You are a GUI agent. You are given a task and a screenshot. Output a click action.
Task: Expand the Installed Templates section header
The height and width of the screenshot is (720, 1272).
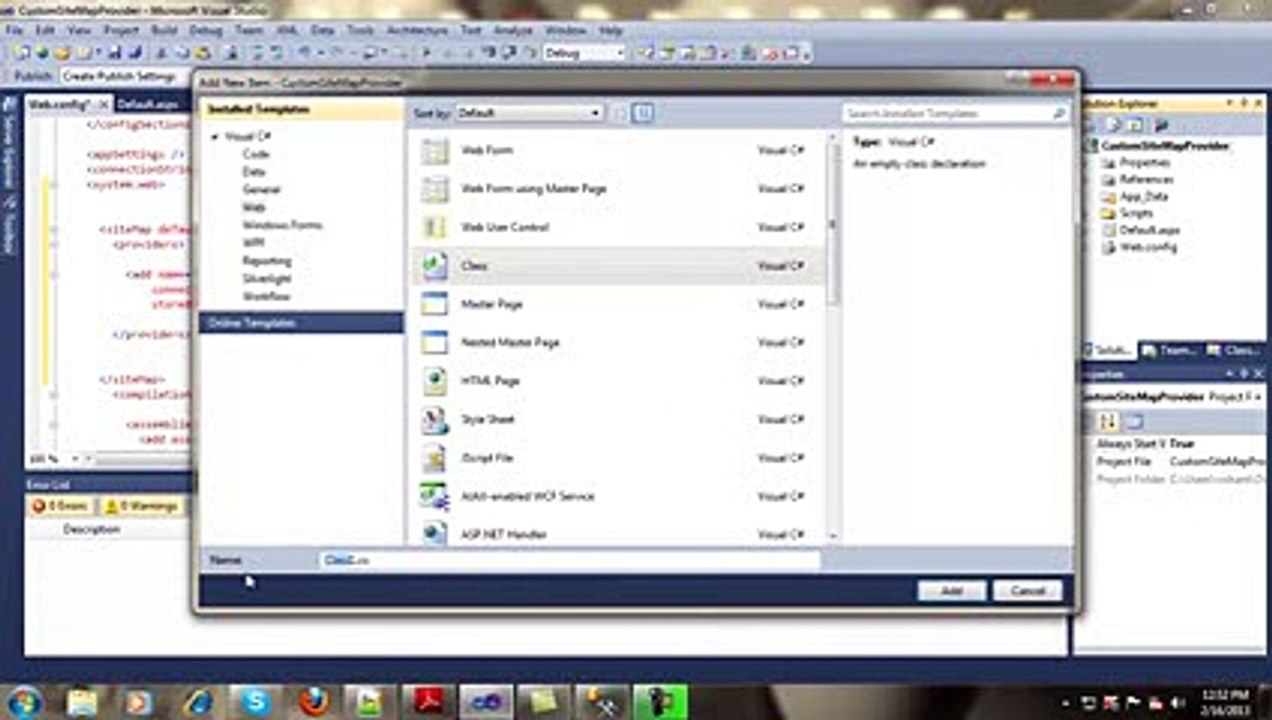301,109
